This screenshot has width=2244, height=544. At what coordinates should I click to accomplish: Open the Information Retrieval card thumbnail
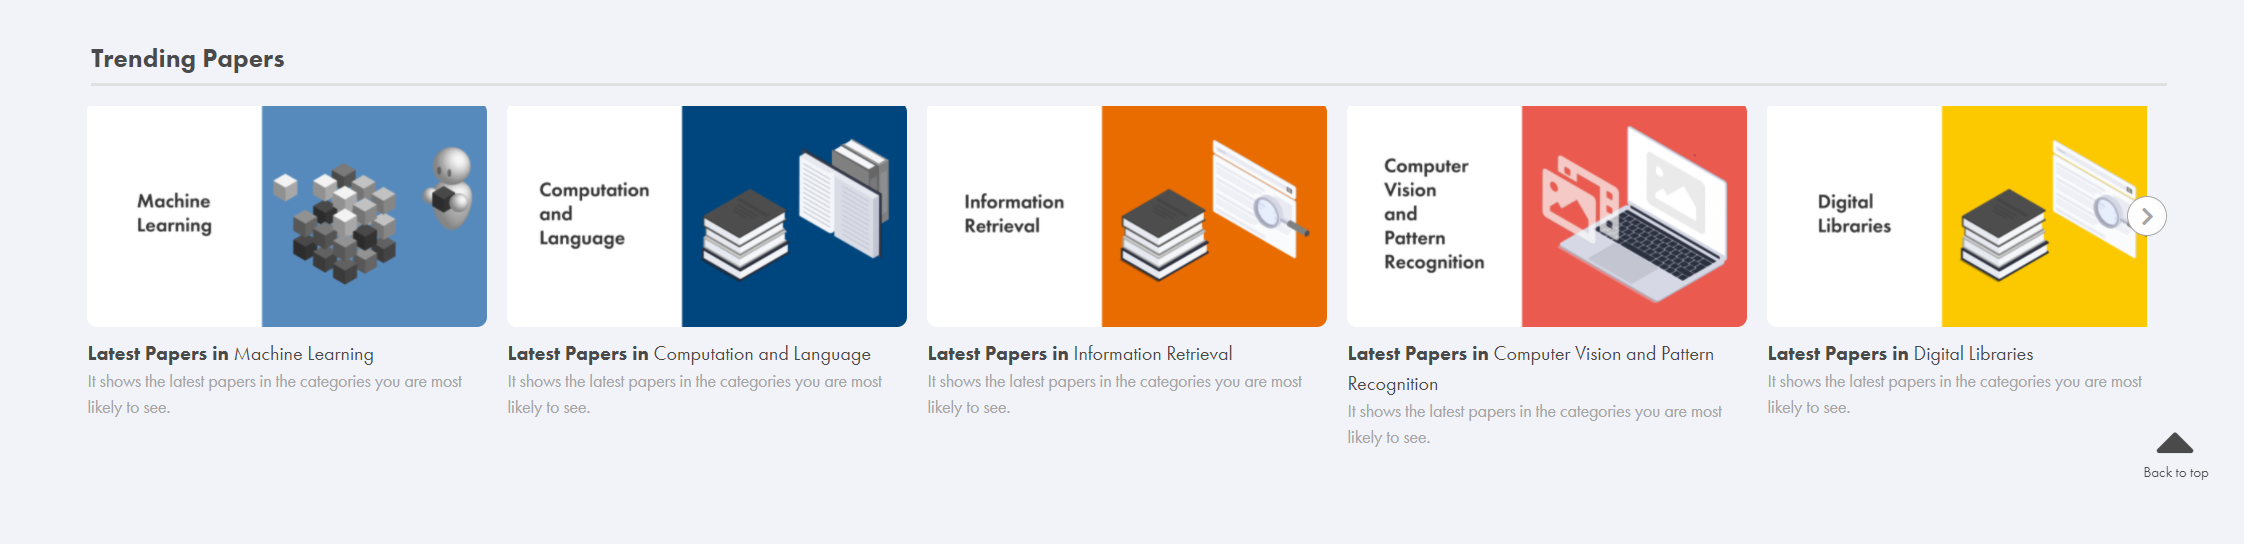(x=1127, y=216)
